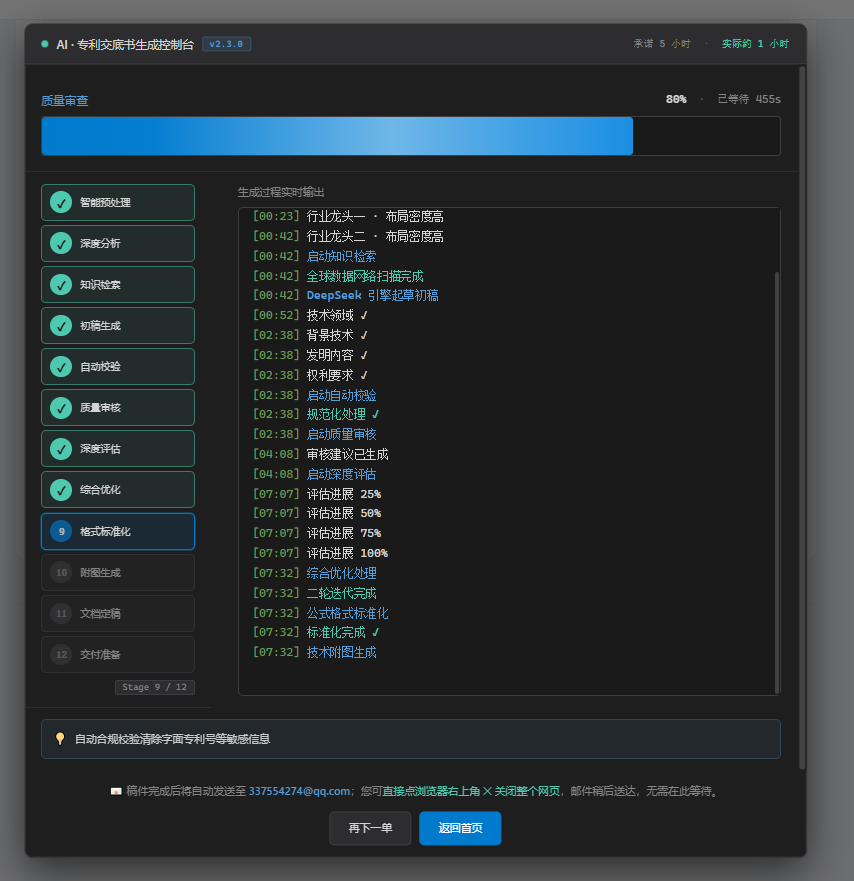Click the envelope icon before email notice
Image resolution: width=854 pixels, height=881 pixels.
tap(116, 791)
